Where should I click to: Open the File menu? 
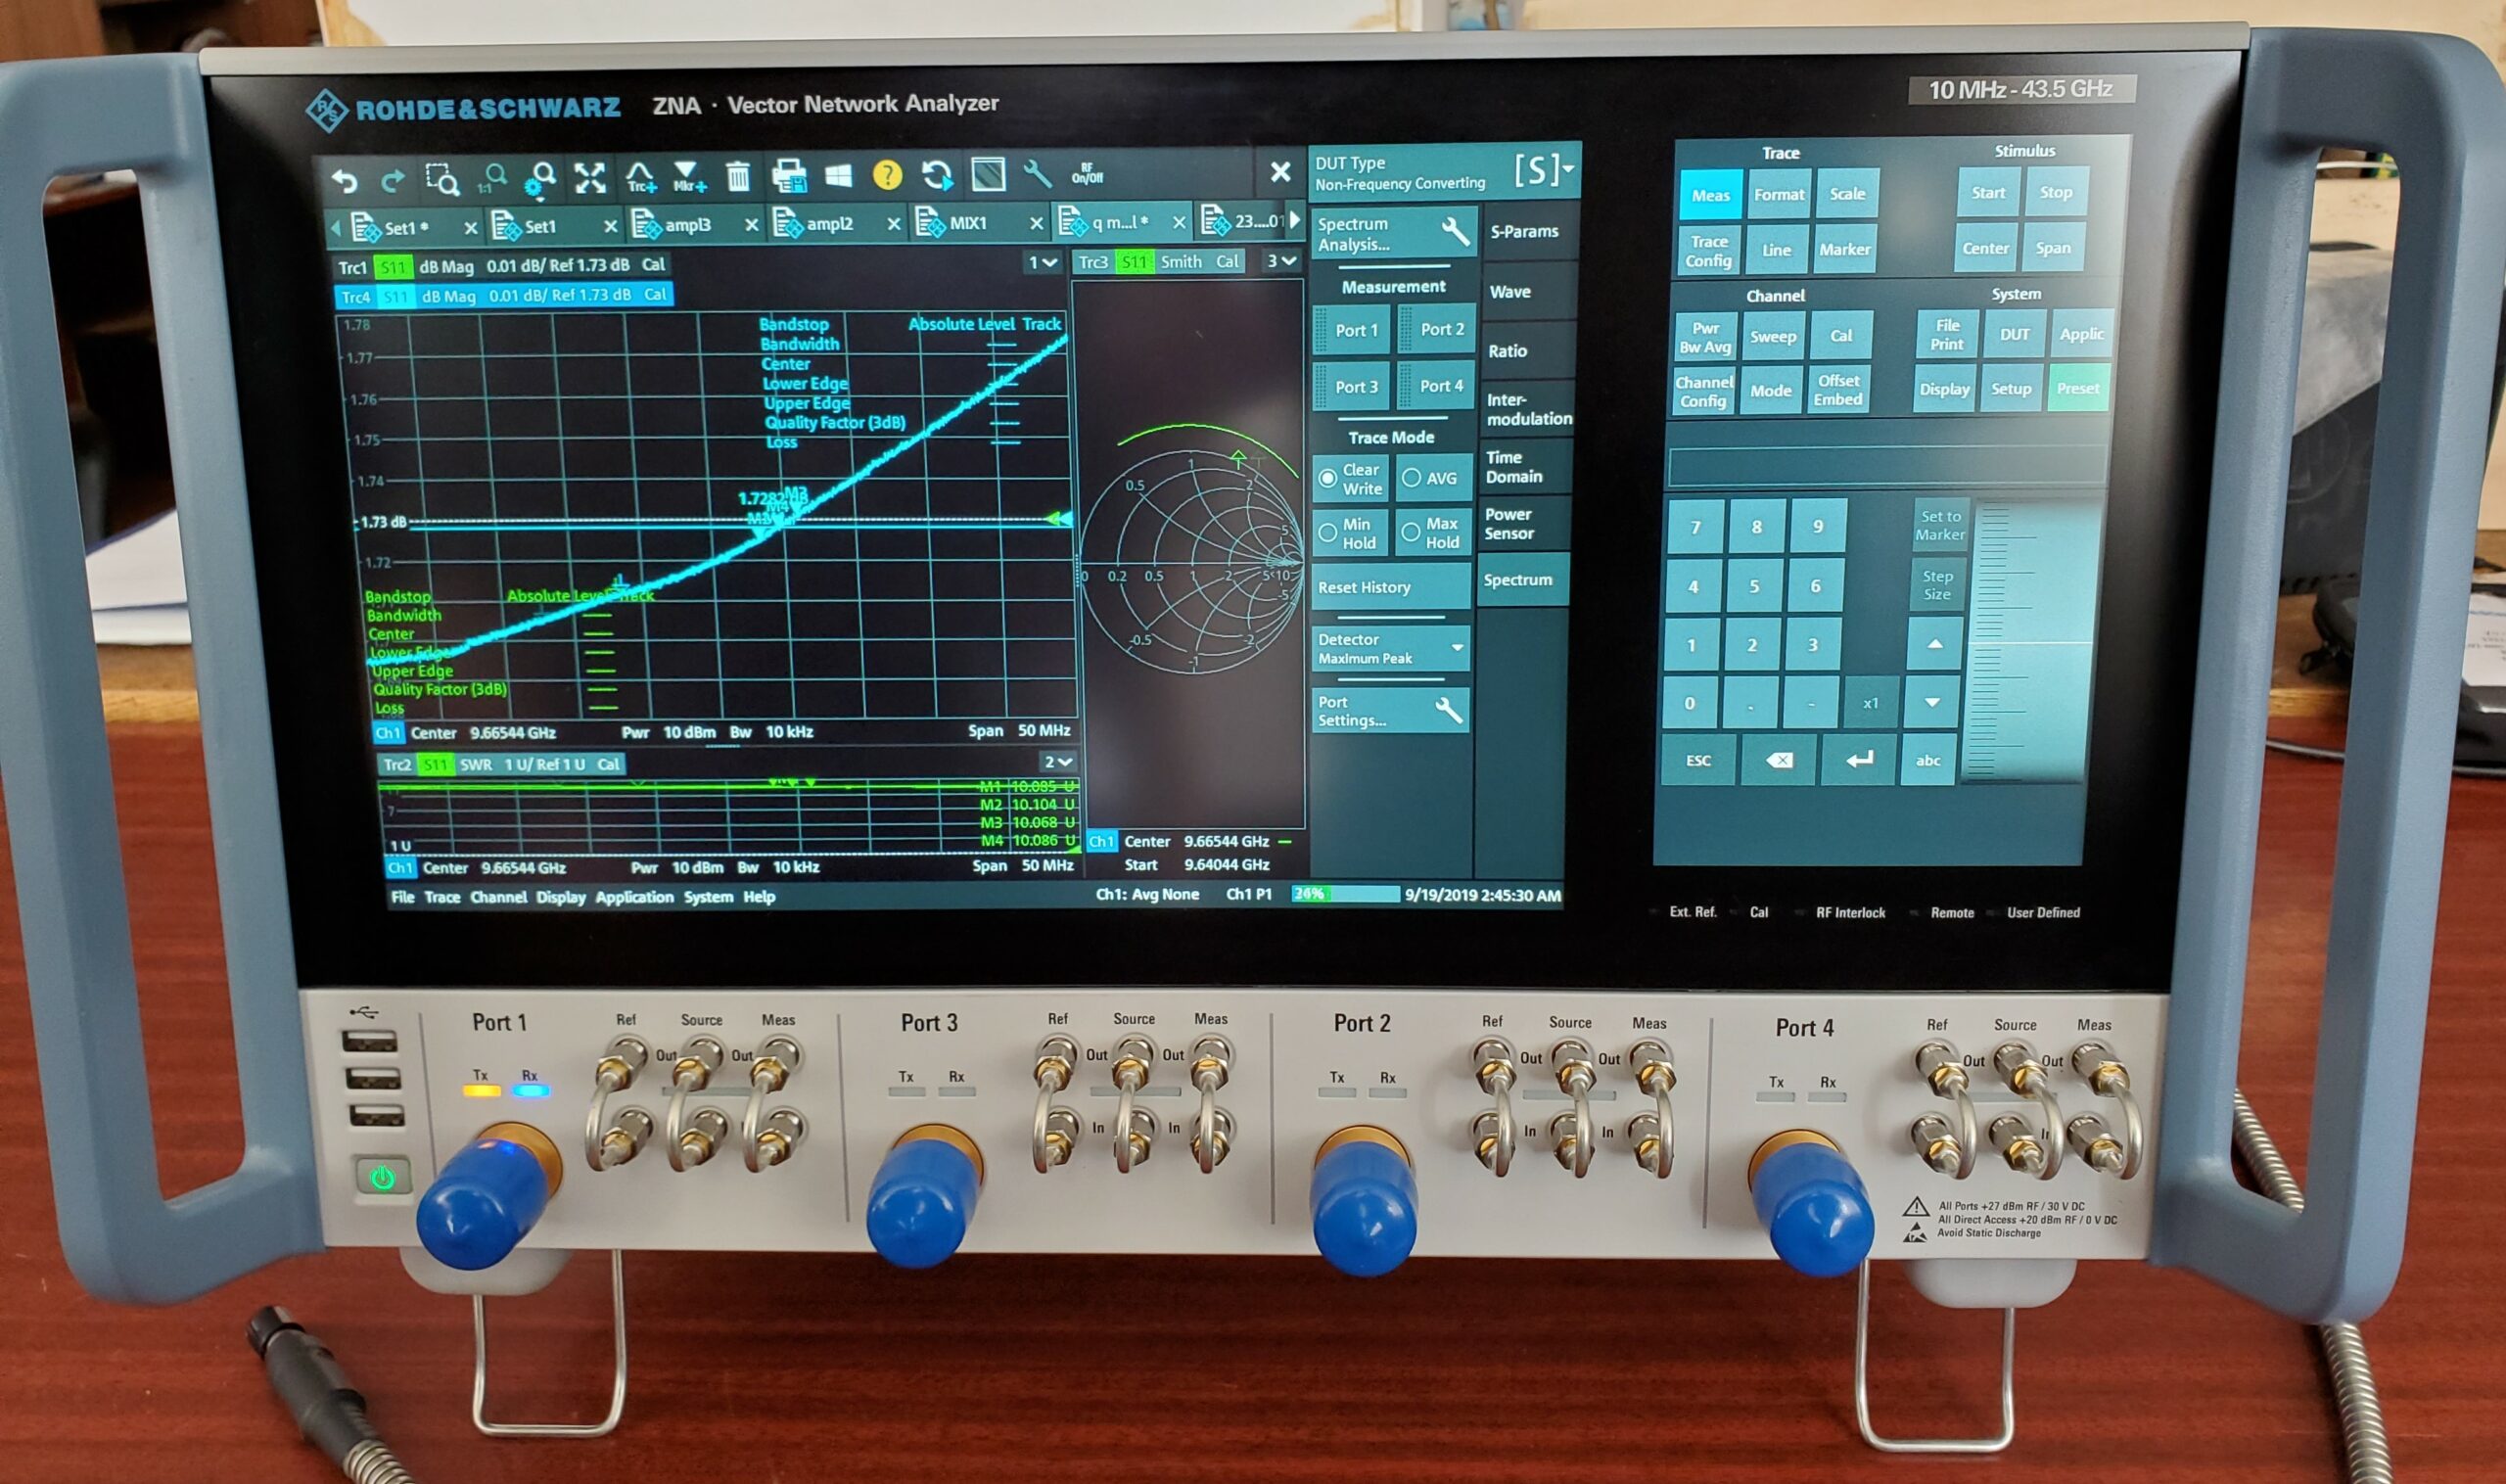[x=402, y=897]
